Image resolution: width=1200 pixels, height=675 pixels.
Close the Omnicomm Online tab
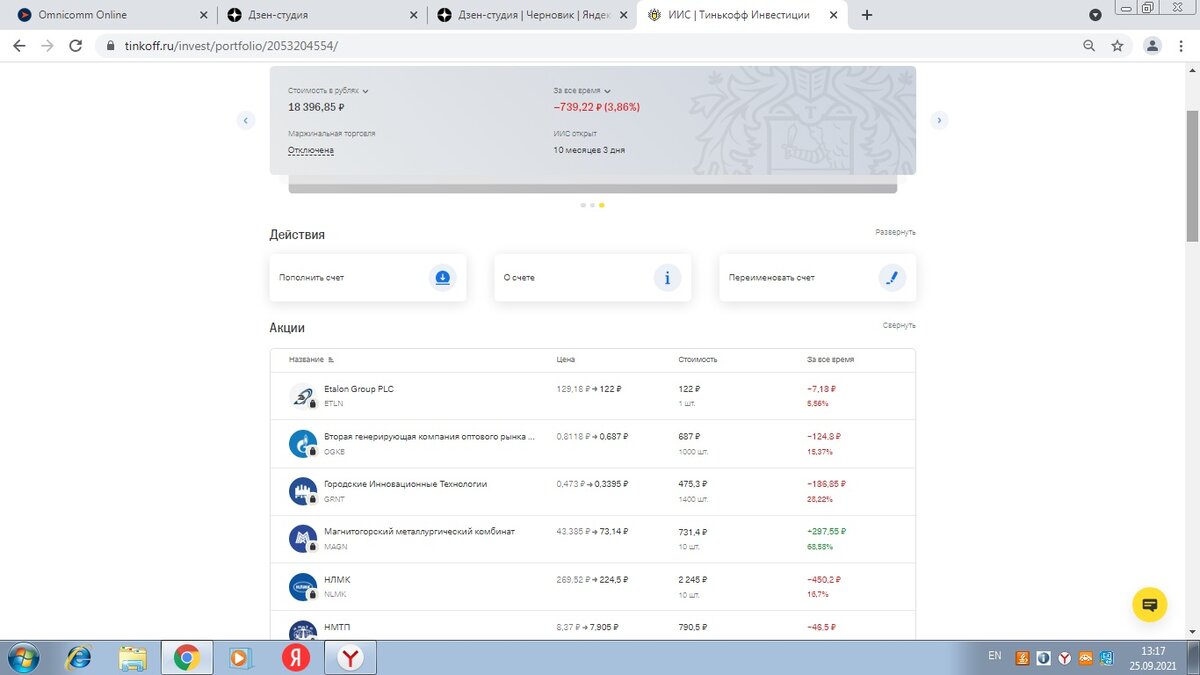click(204, 15)
